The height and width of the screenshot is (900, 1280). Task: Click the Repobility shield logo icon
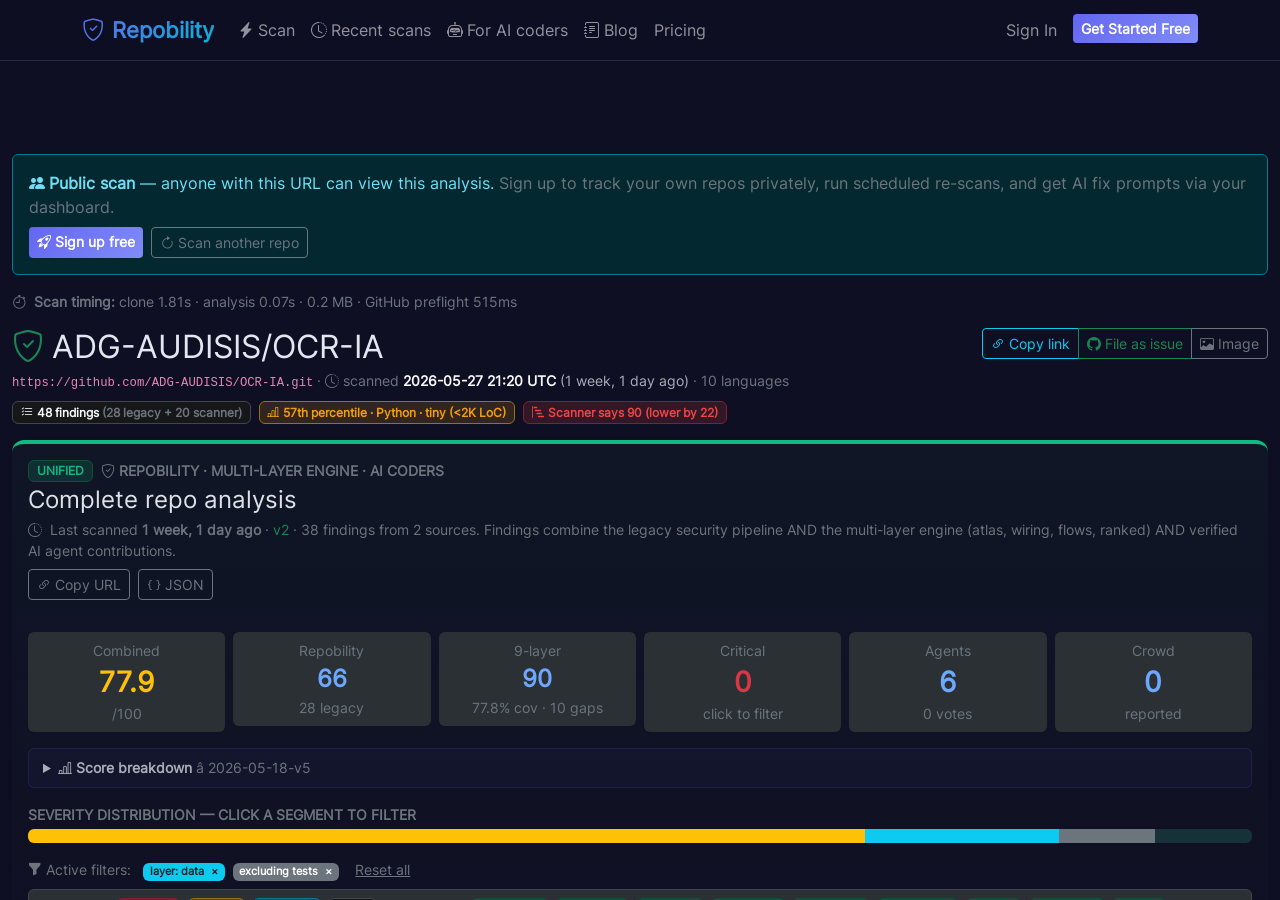coord(93,30)
